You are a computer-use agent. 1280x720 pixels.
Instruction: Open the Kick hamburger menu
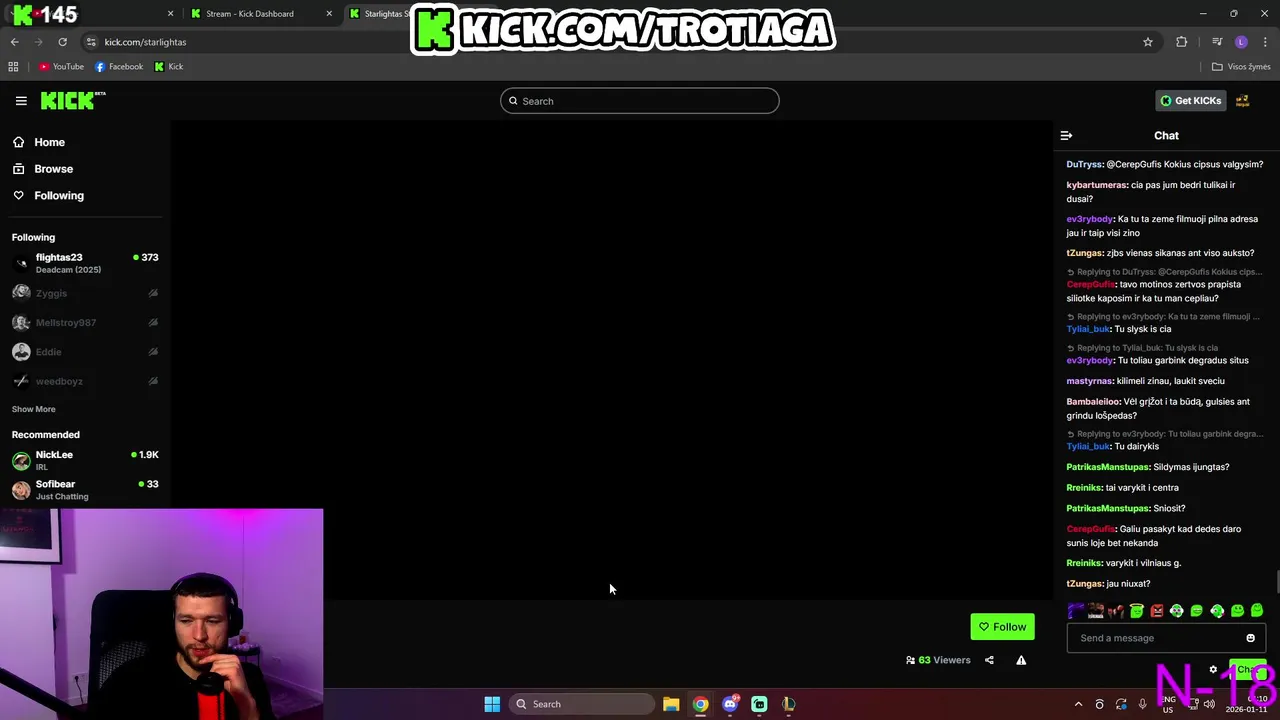click(21, 101)
